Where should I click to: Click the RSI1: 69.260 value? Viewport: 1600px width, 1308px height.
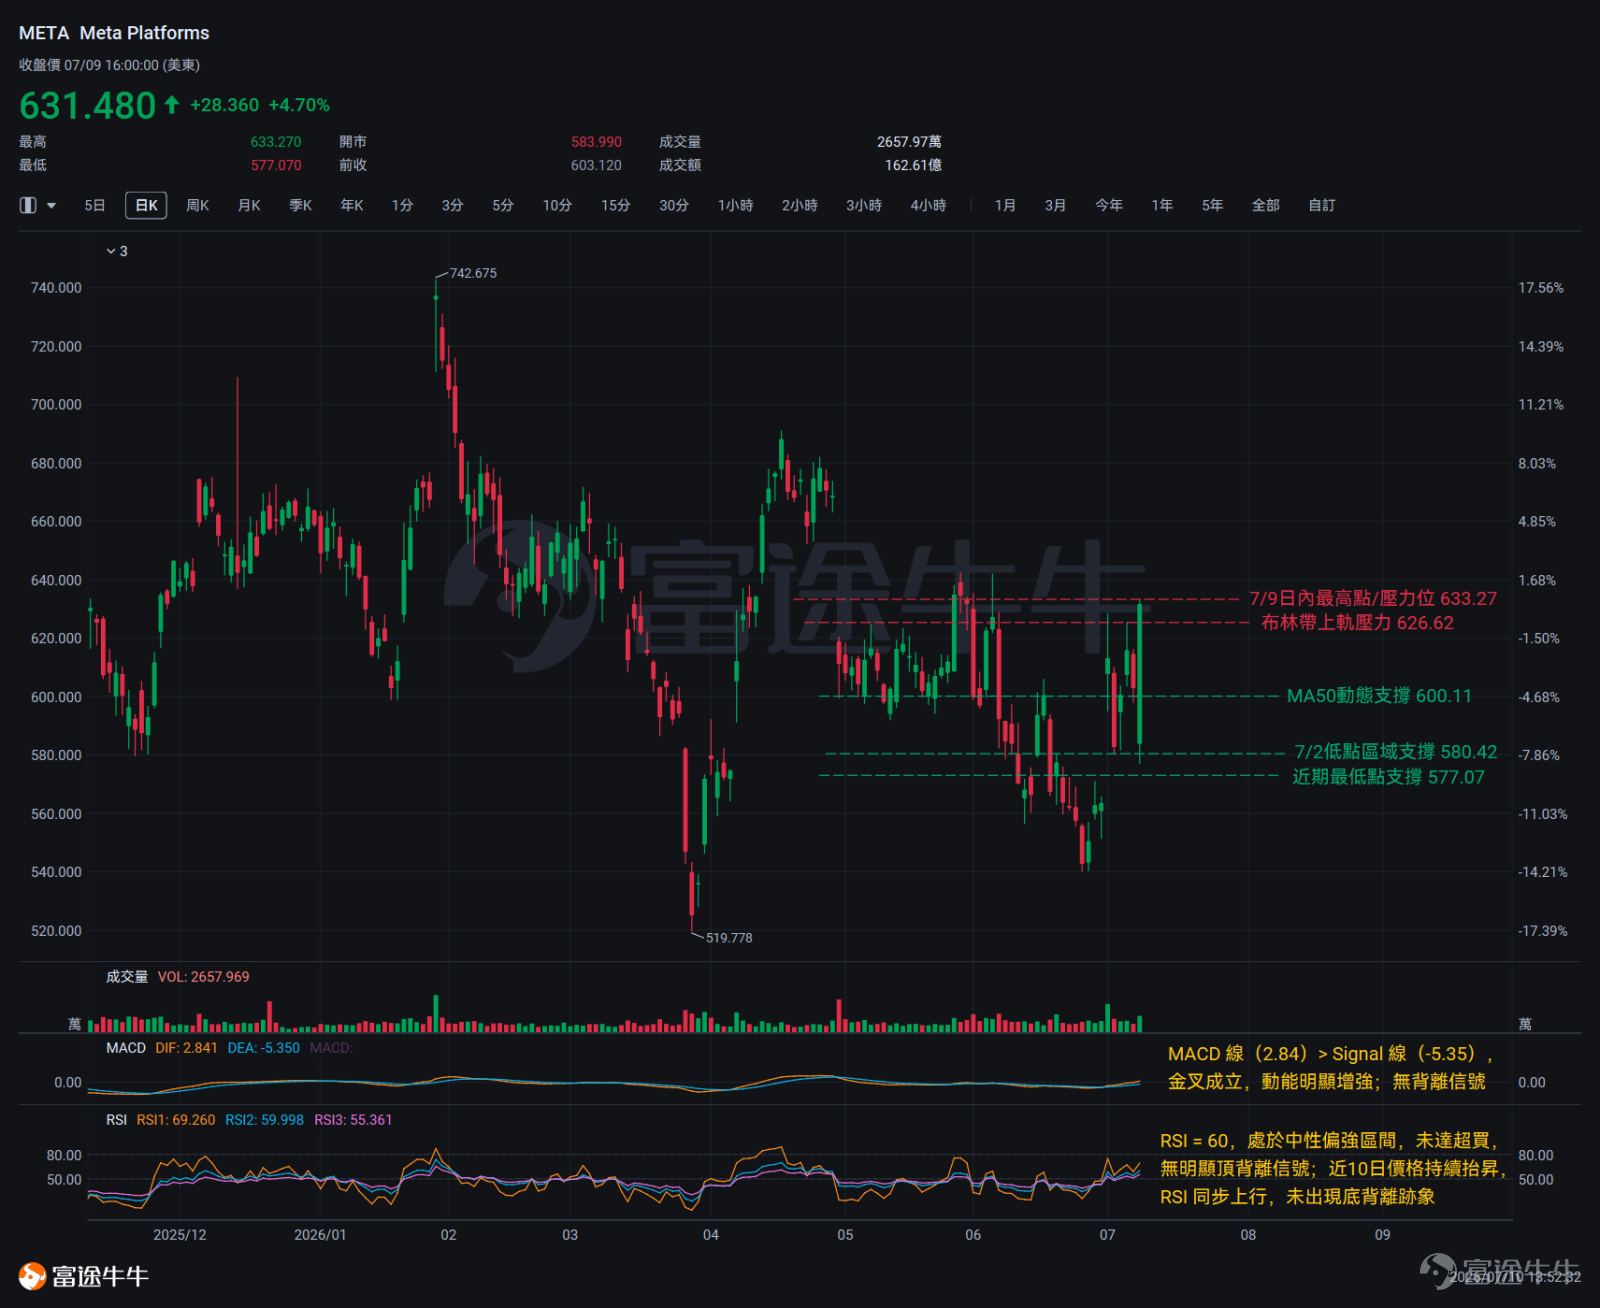176,1120
